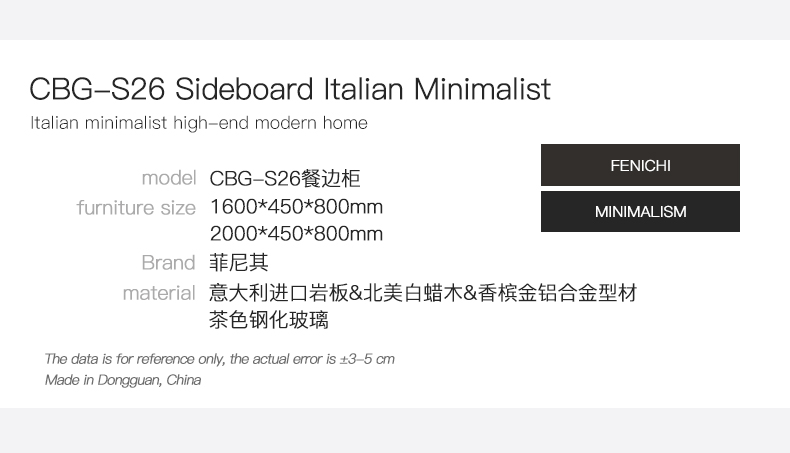Screen dimensions: 790x453
Task: Click the "model" field label
Action: click(168, 178)
